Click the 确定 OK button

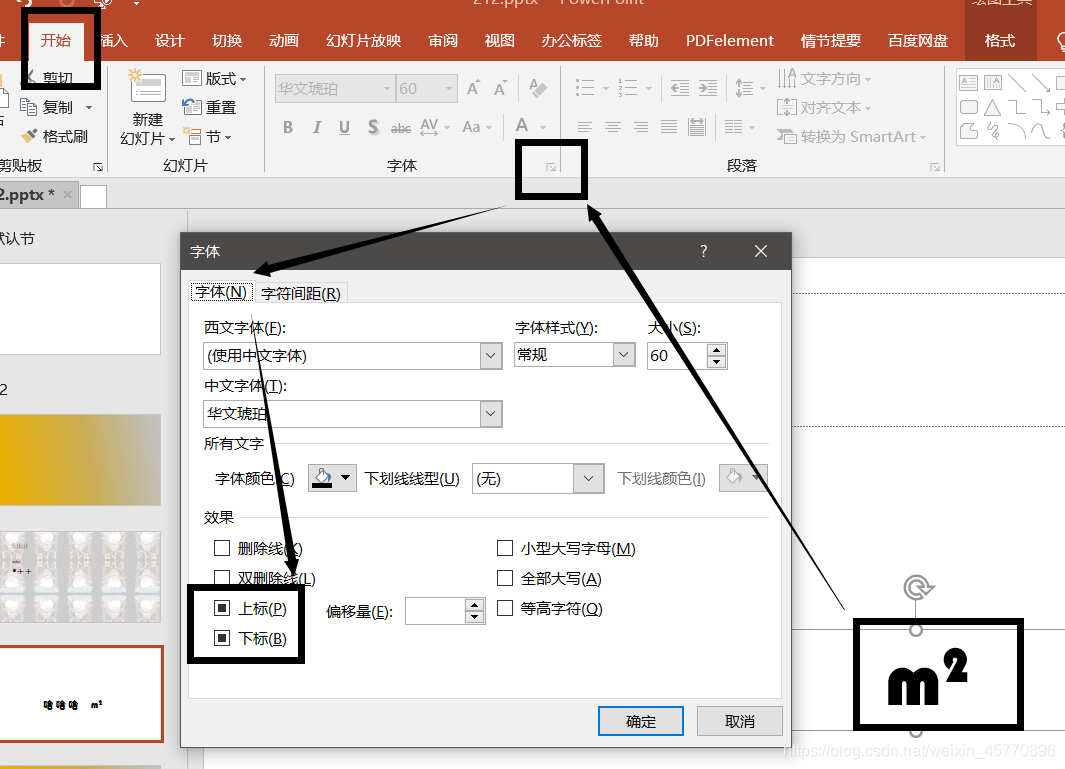[x=640, y=721]
